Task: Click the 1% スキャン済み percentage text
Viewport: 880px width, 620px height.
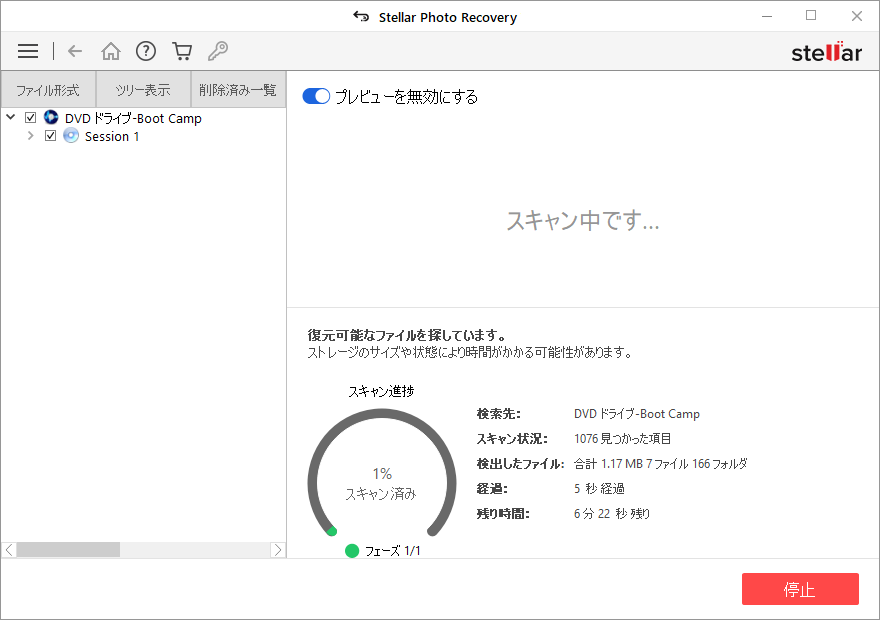Action: click(x=382, y=484)
